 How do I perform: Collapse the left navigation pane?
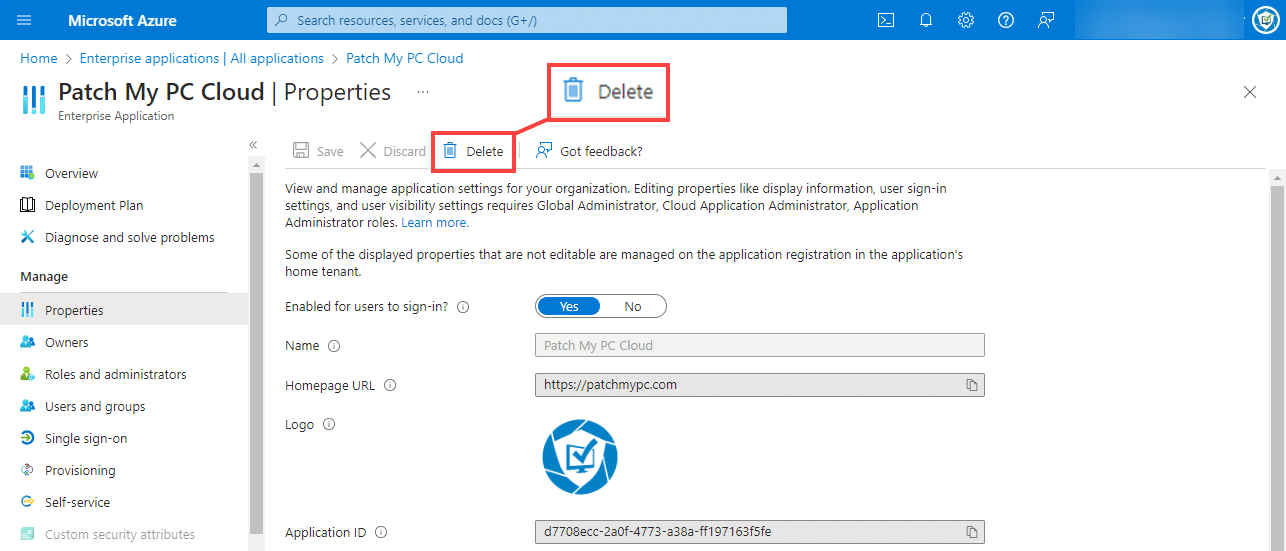point(253,145)
